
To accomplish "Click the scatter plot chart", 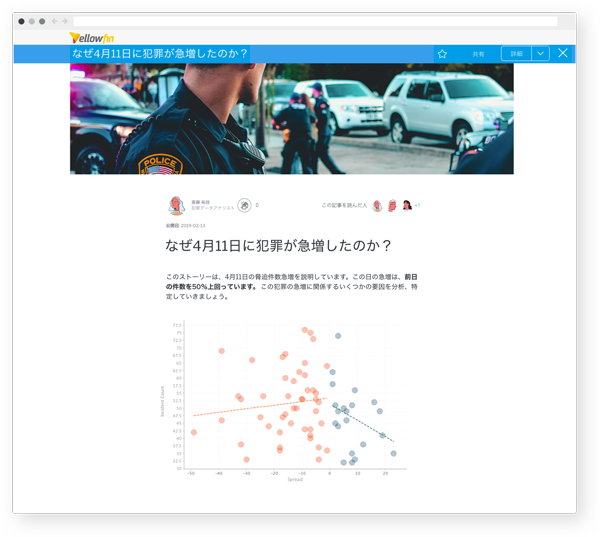I will click(290, 400).
